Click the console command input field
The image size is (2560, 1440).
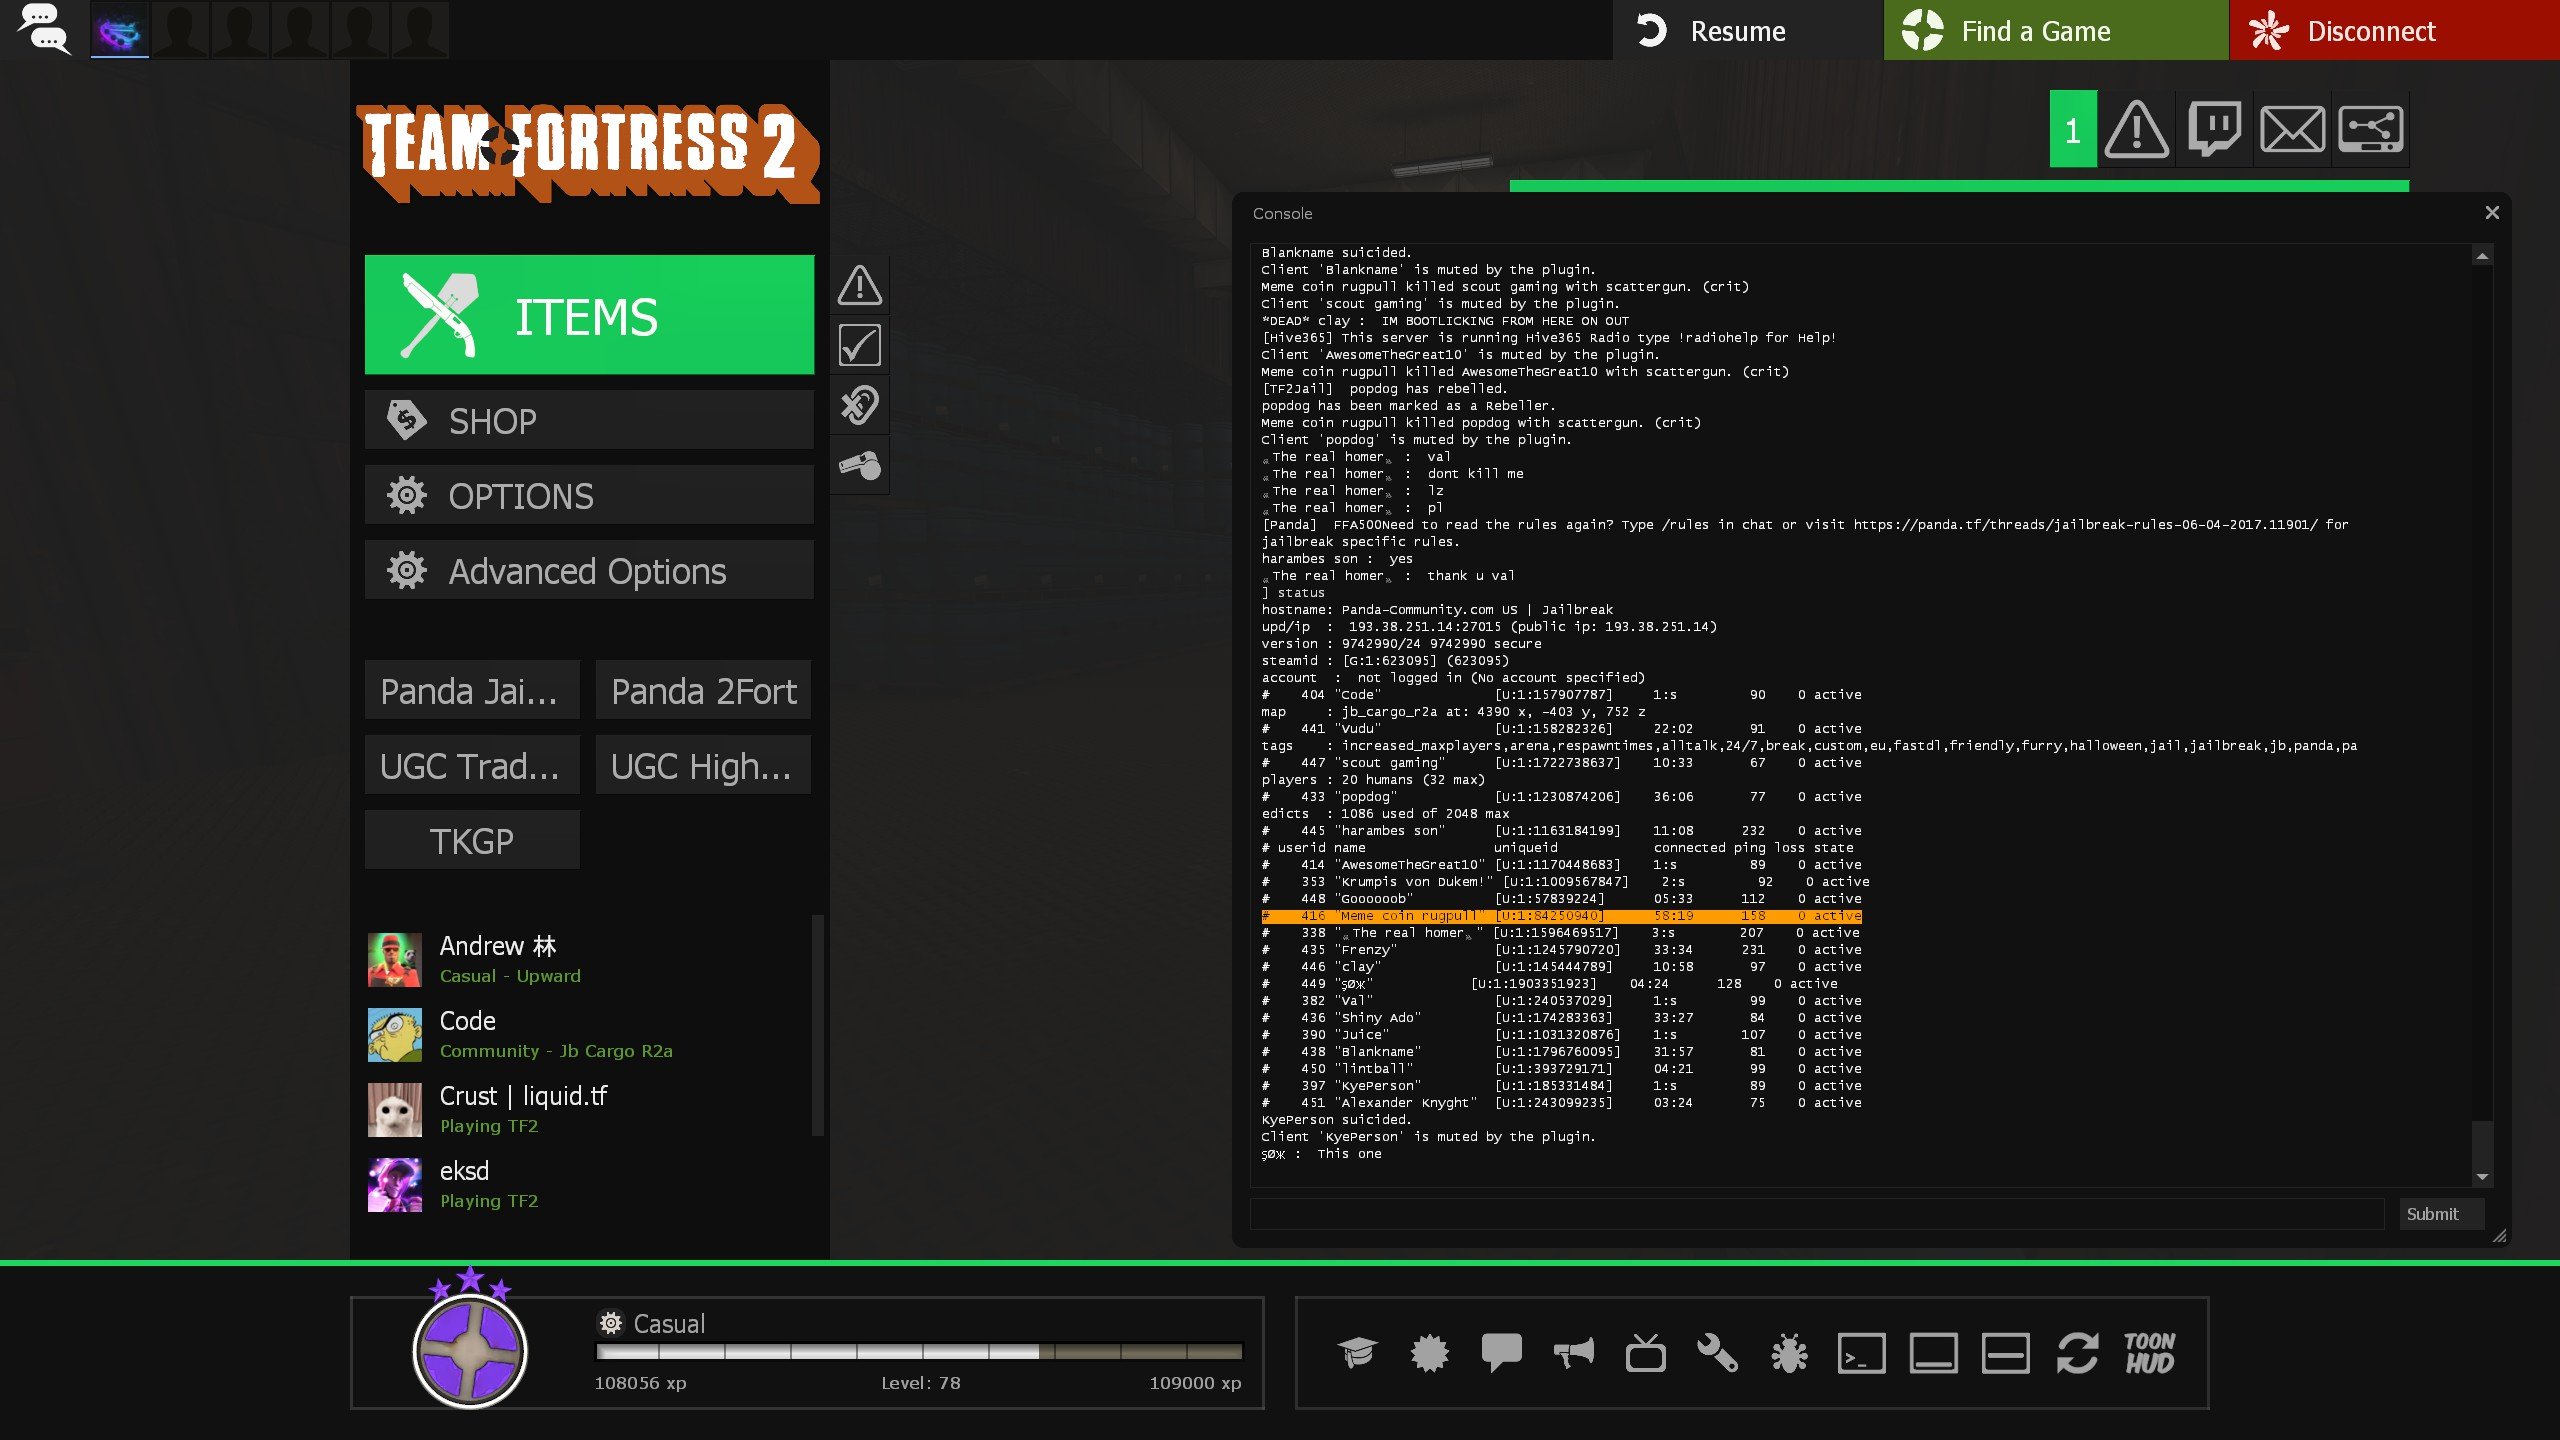click(1817, 1214)
